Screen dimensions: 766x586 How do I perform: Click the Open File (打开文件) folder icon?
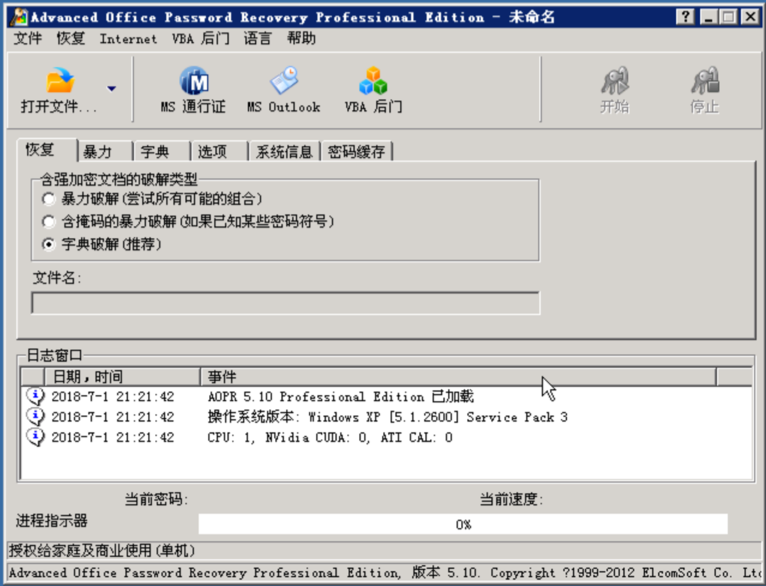pos(60,81)
